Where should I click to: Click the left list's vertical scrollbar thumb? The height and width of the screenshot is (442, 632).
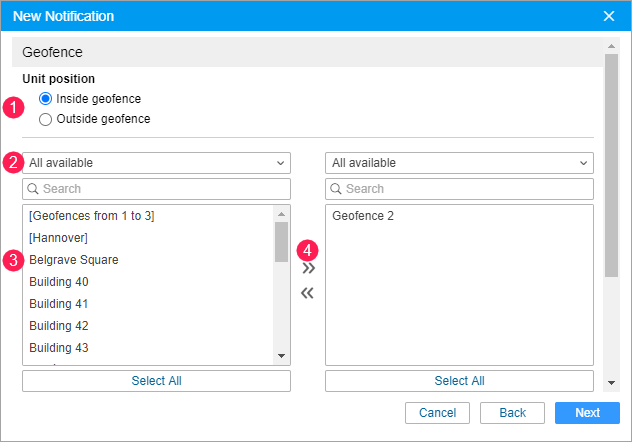[281, 241]
